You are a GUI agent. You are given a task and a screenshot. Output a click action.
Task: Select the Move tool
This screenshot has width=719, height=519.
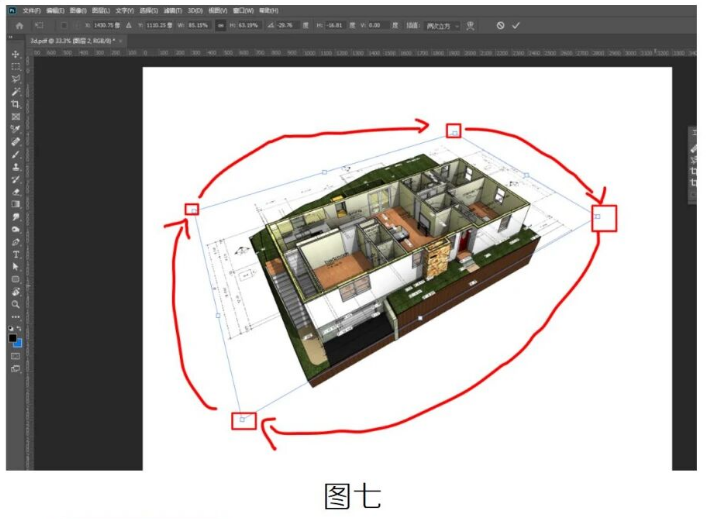pyautogui.click(x=16, y=55)
